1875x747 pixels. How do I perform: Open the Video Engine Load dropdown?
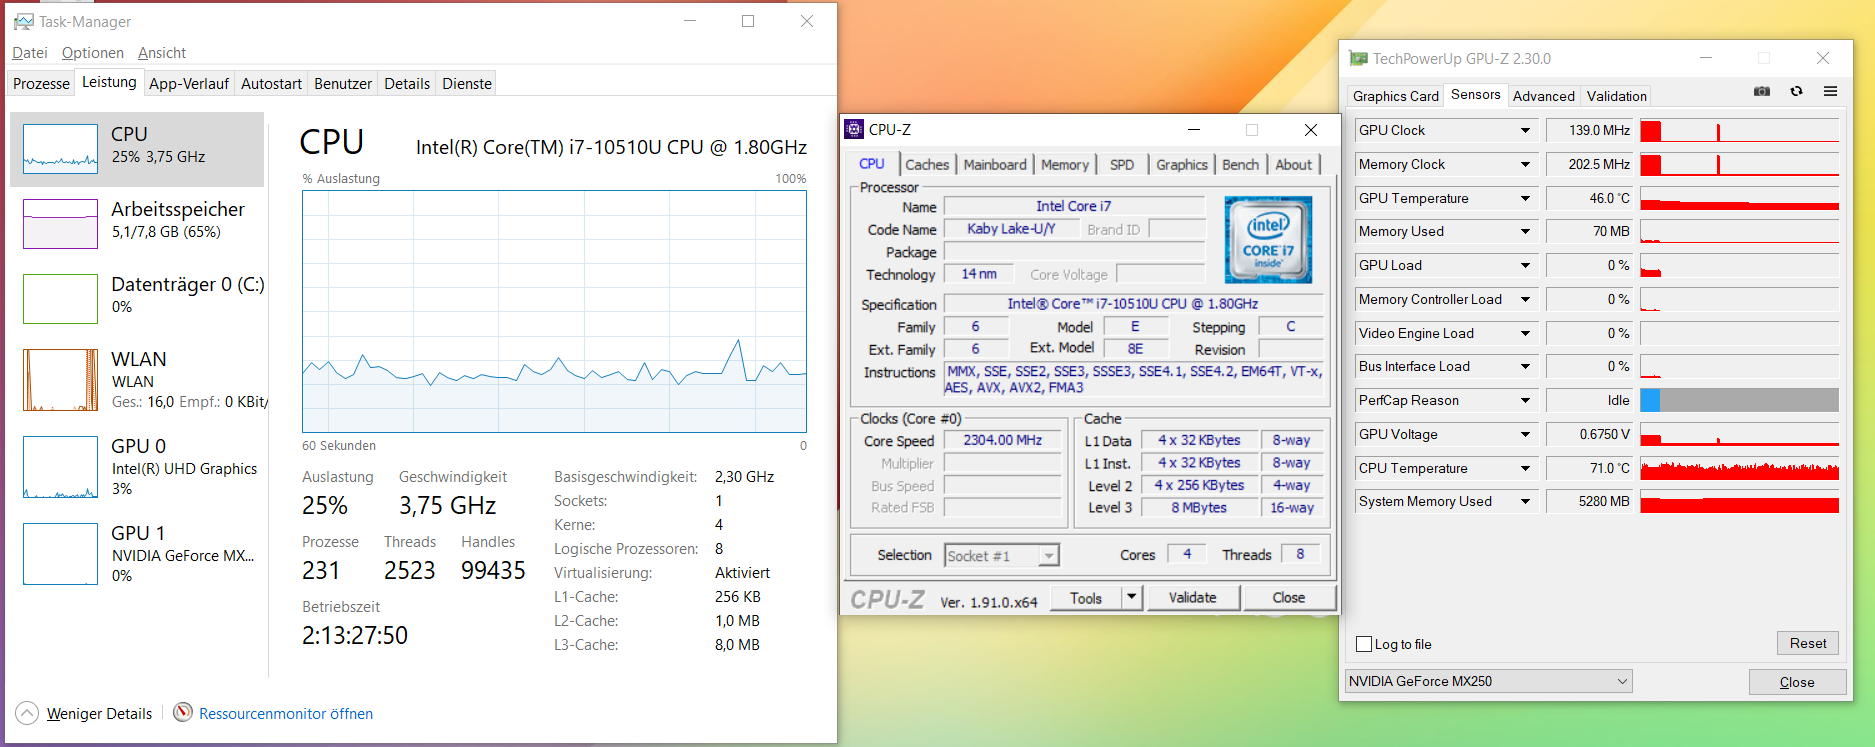1525,333
